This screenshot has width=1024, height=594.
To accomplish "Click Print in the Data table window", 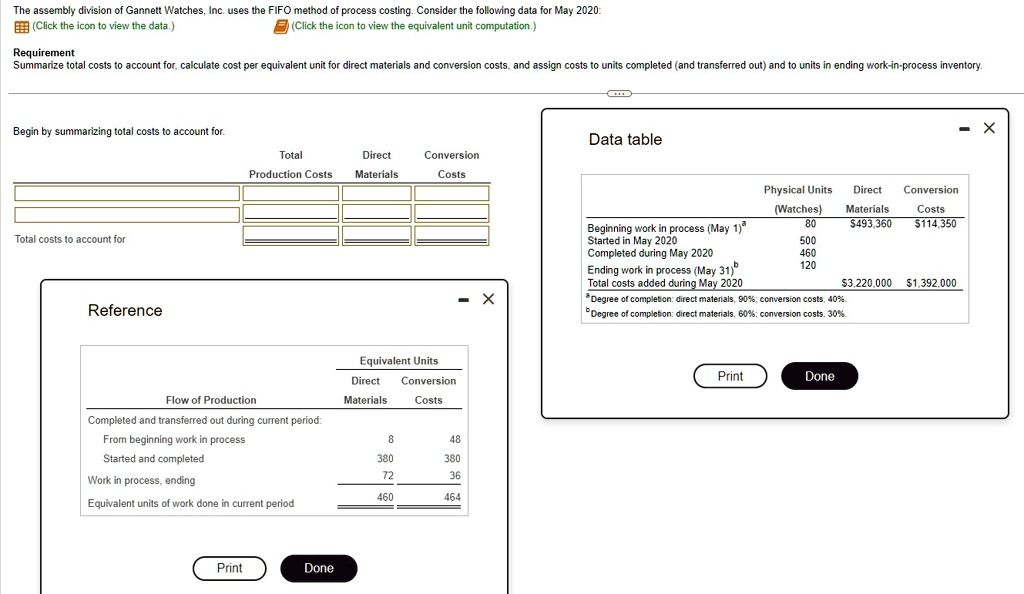I will 729,376.
